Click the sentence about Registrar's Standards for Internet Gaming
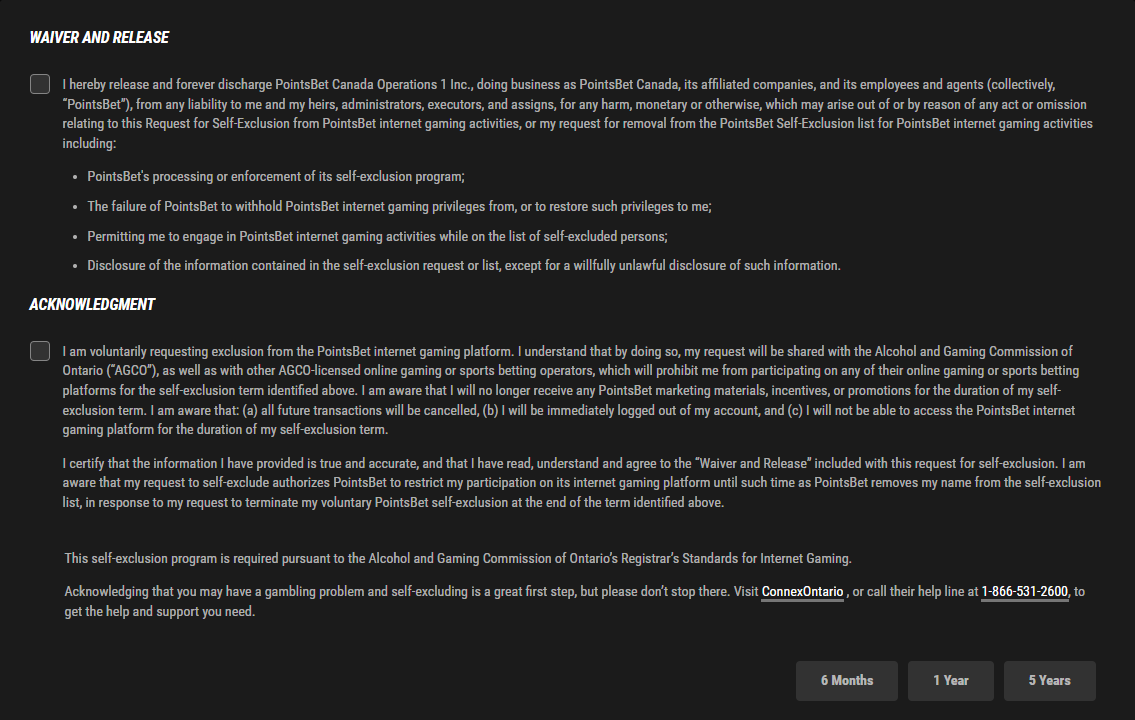The image size is (1135, 720). [457, 559]
